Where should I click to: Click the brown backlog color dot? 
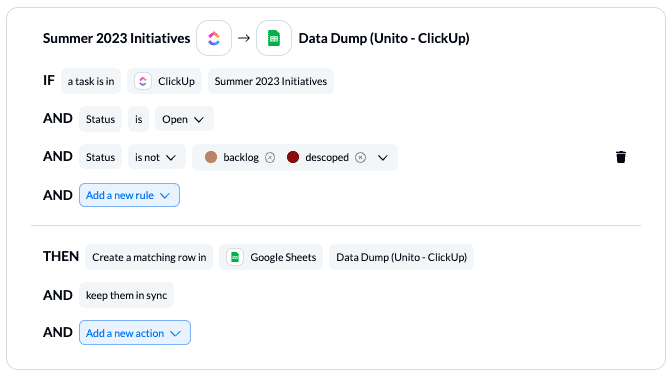pyautogui.click(x=211, y=157)
